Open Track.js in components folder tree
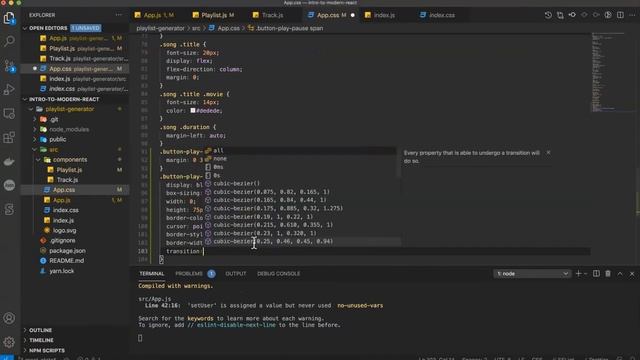The image size is (640, 360). 75,180
